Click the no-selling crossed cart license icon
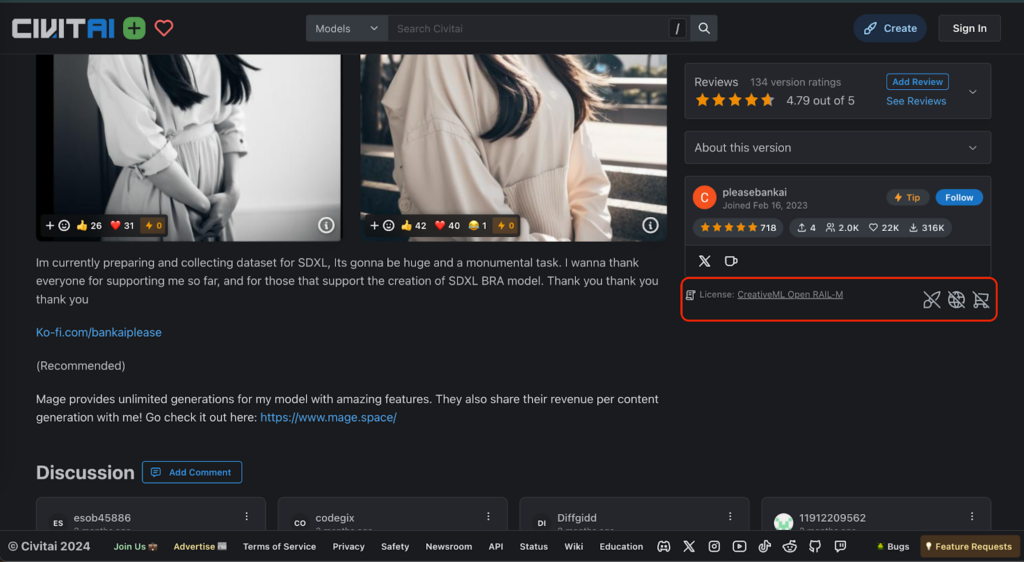Image resolution: width=1024 pixels, height=562 pixels. click(981, 300)
